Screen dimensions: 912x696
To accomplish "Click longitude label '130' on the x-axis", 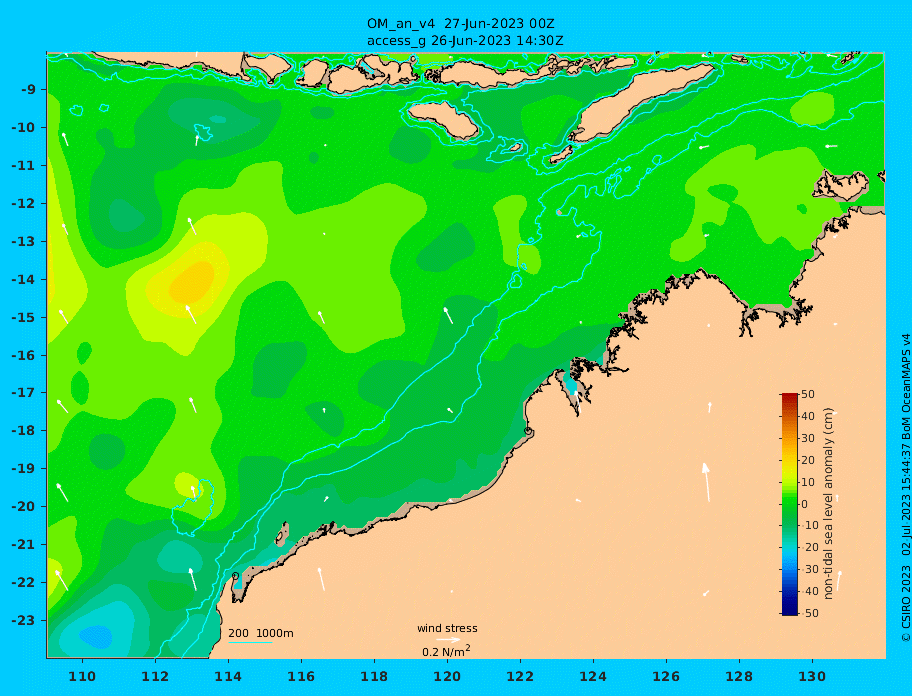I will tap(812, 676).
